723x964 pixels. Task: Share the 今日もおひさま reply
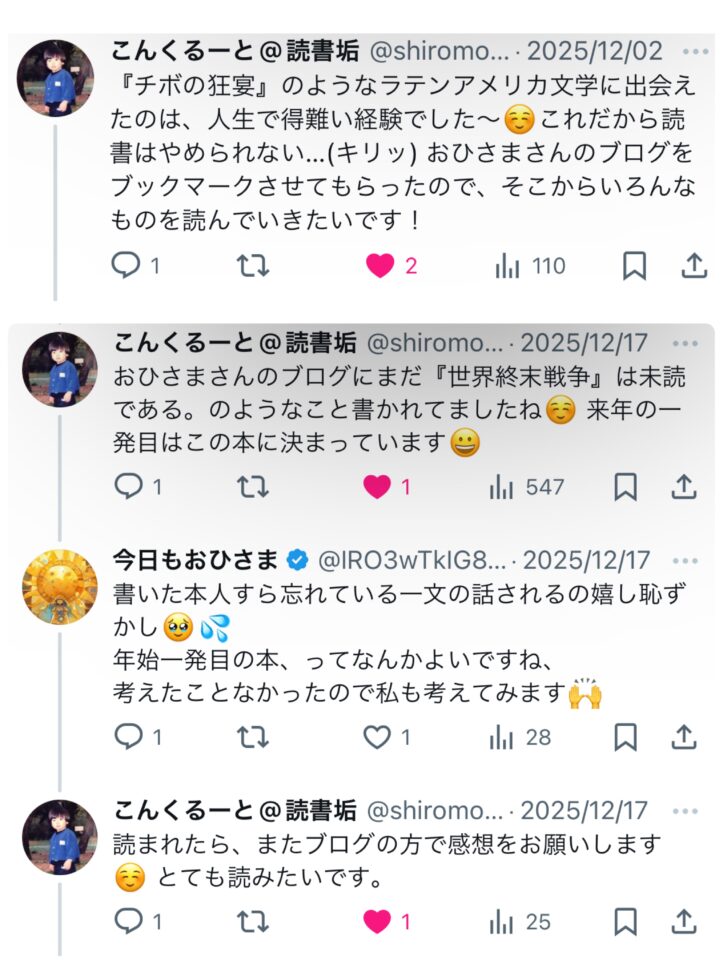pos(684,738)
